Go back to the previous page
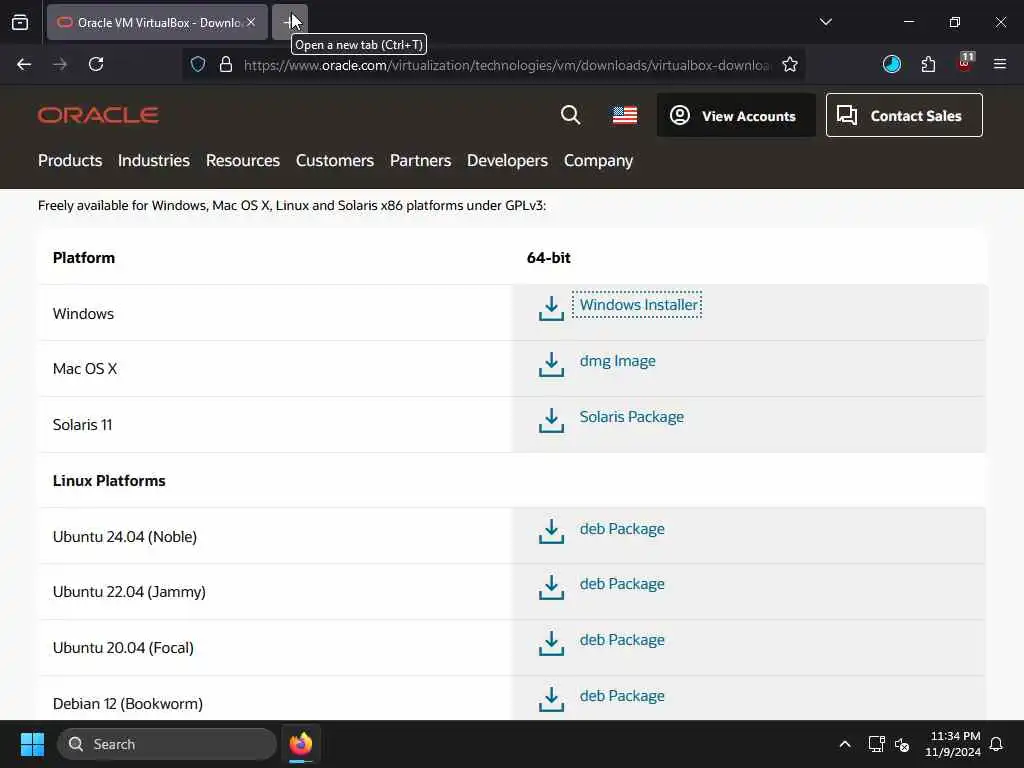 [24, 64]
